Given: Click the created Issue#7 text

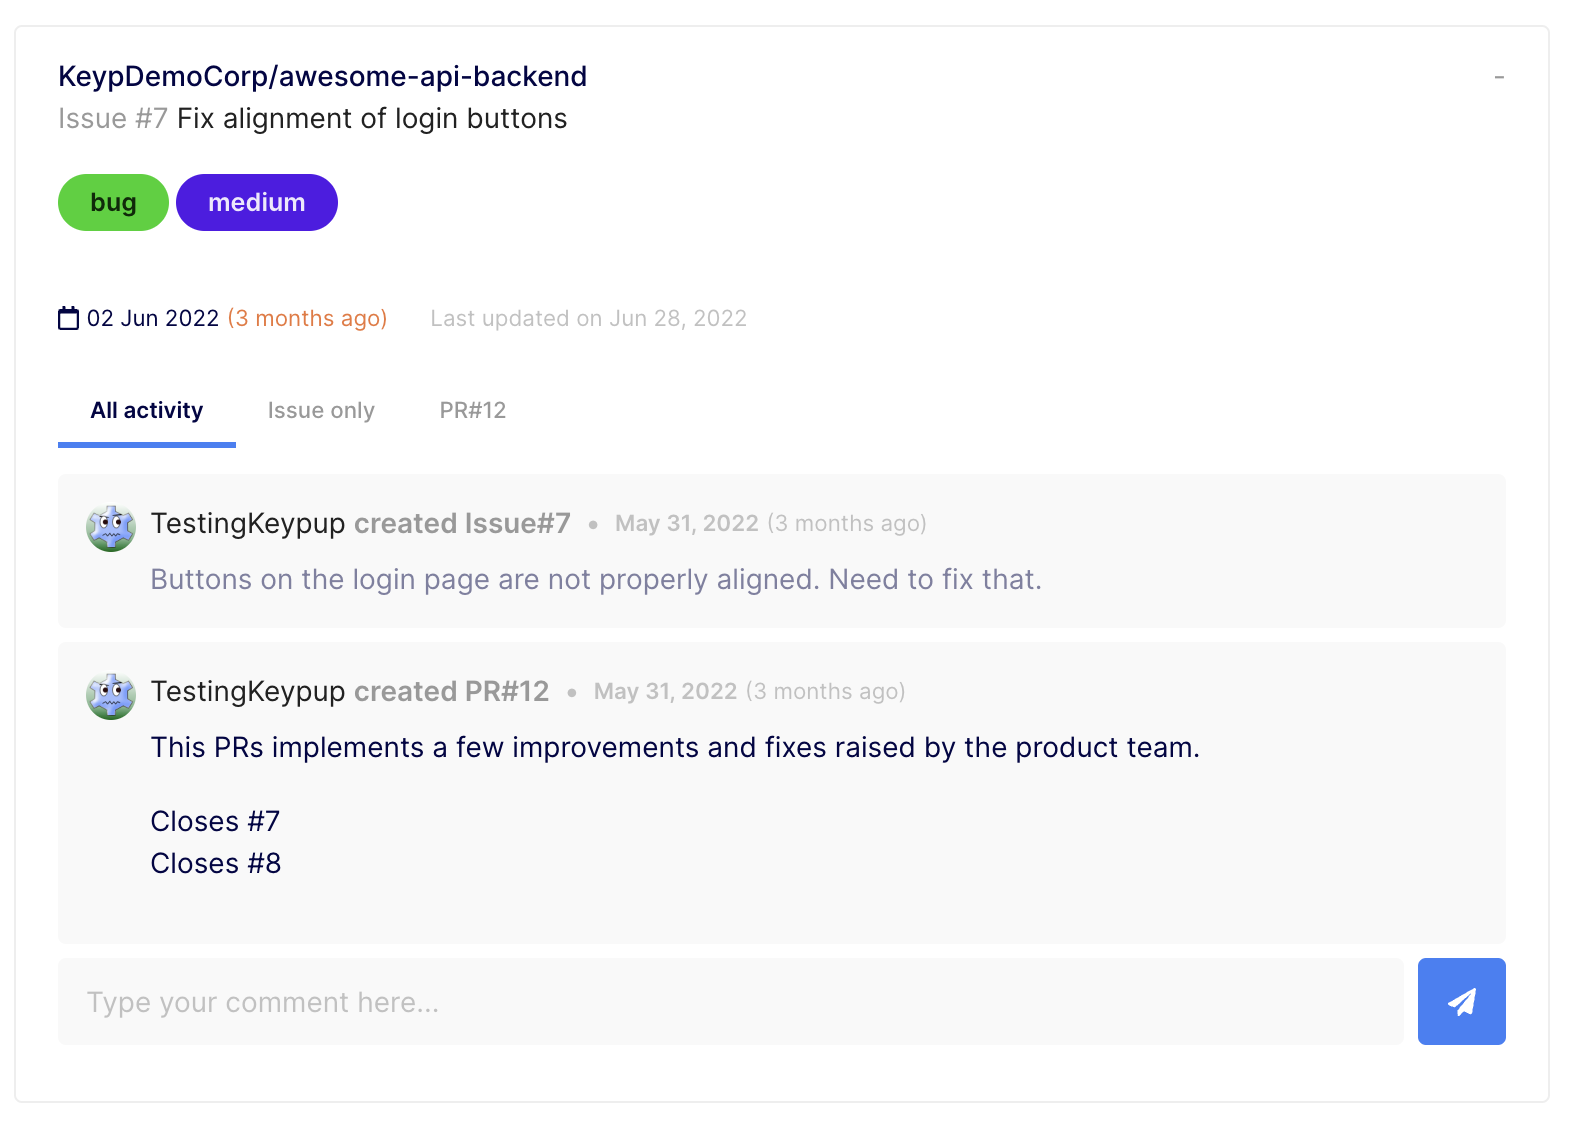Looking at the screenshot, I should (x=462, y=524).
